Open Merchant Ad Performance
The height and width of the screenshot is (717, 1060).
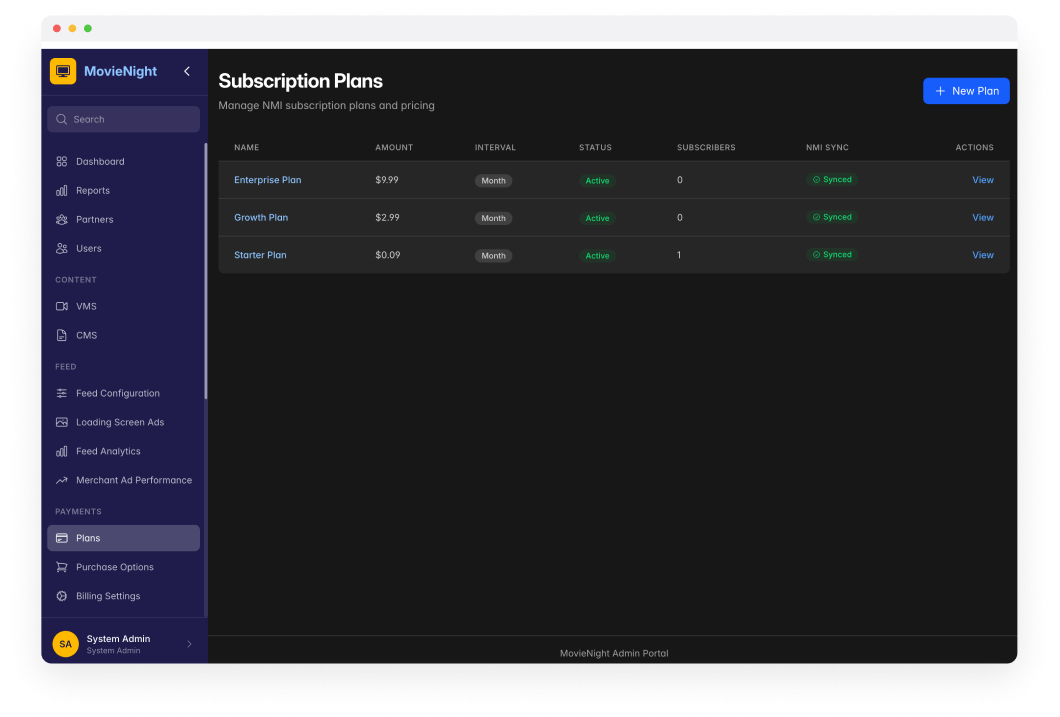click(124, 480)
